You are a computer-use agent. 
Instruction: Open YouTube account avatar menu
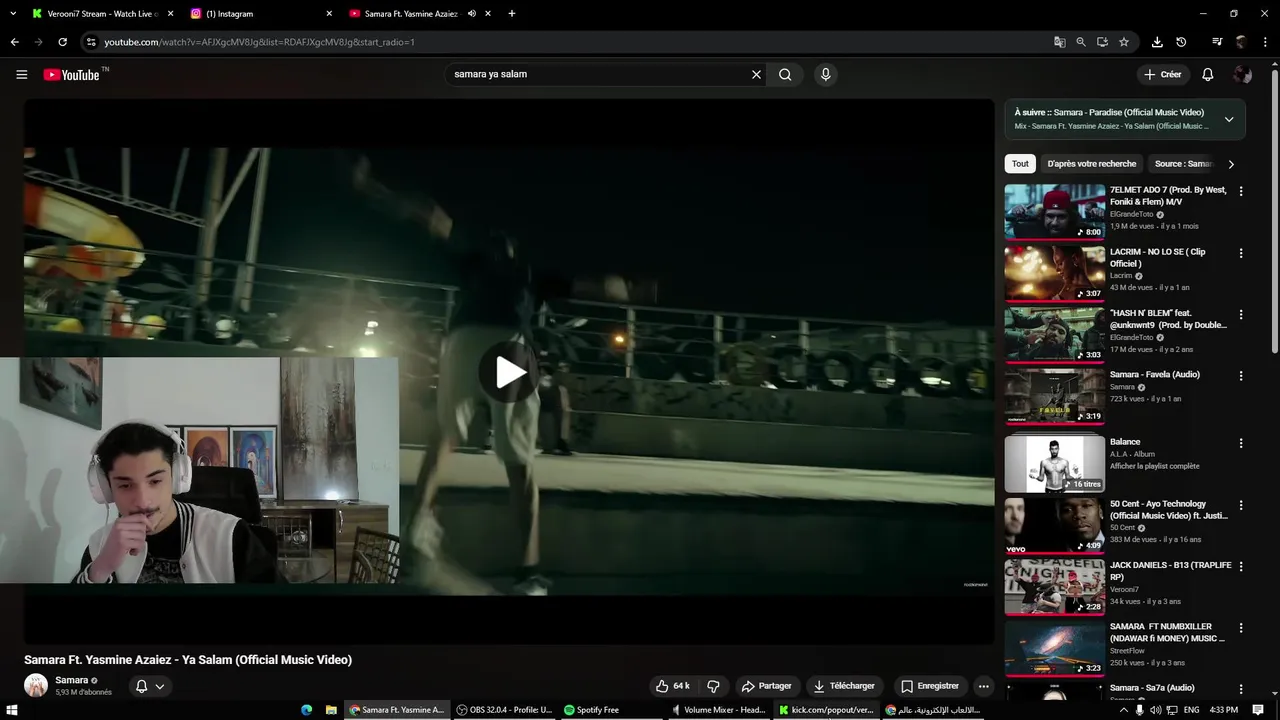coord(1242,74)
